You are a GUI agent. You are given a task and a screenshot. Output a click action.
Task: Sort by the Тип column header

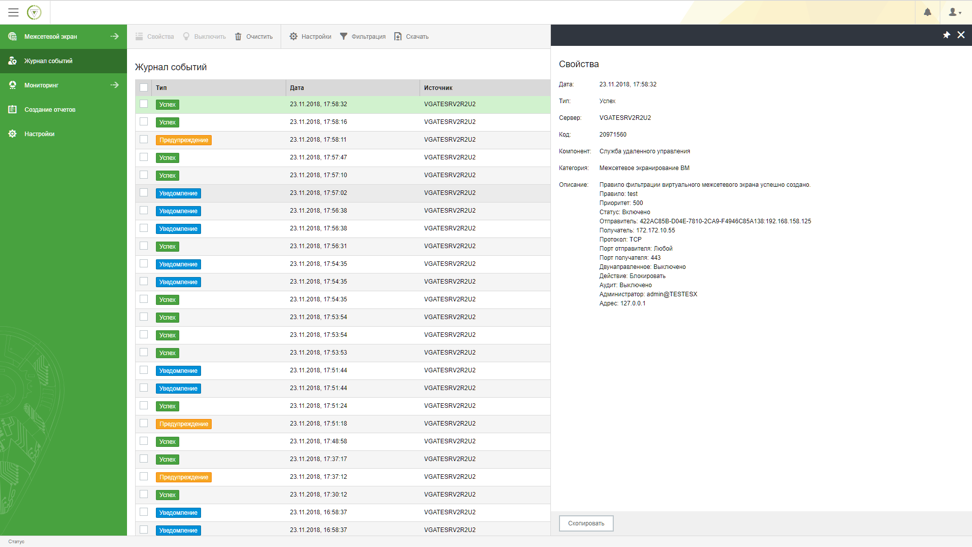[161, 87]
